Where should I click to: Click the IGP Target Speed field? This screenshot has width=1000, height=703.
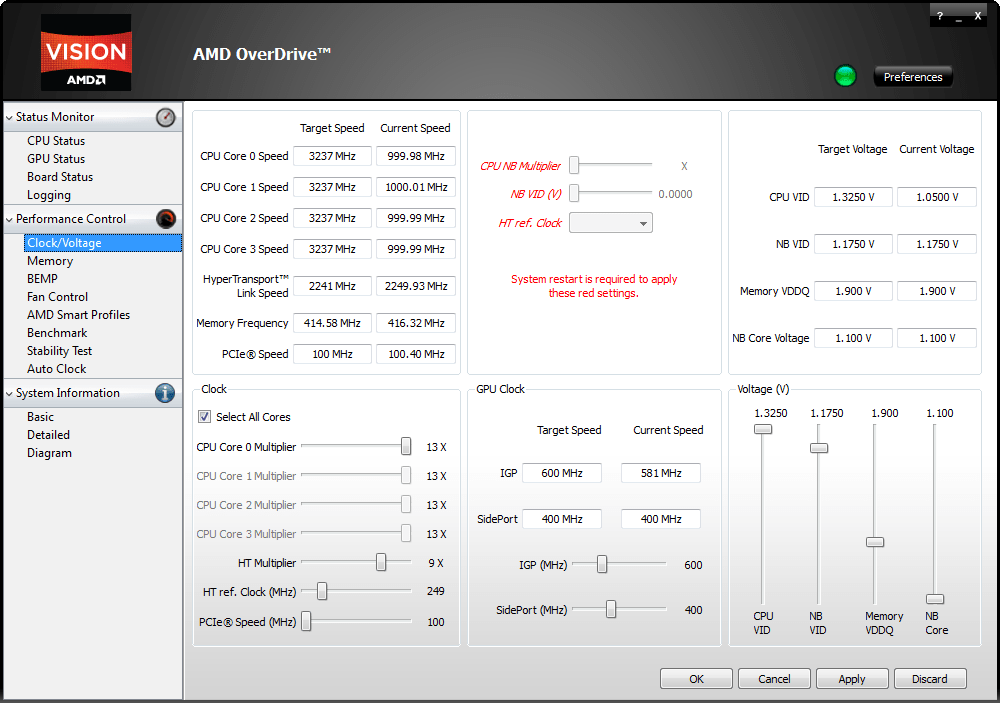click(562, 473)
